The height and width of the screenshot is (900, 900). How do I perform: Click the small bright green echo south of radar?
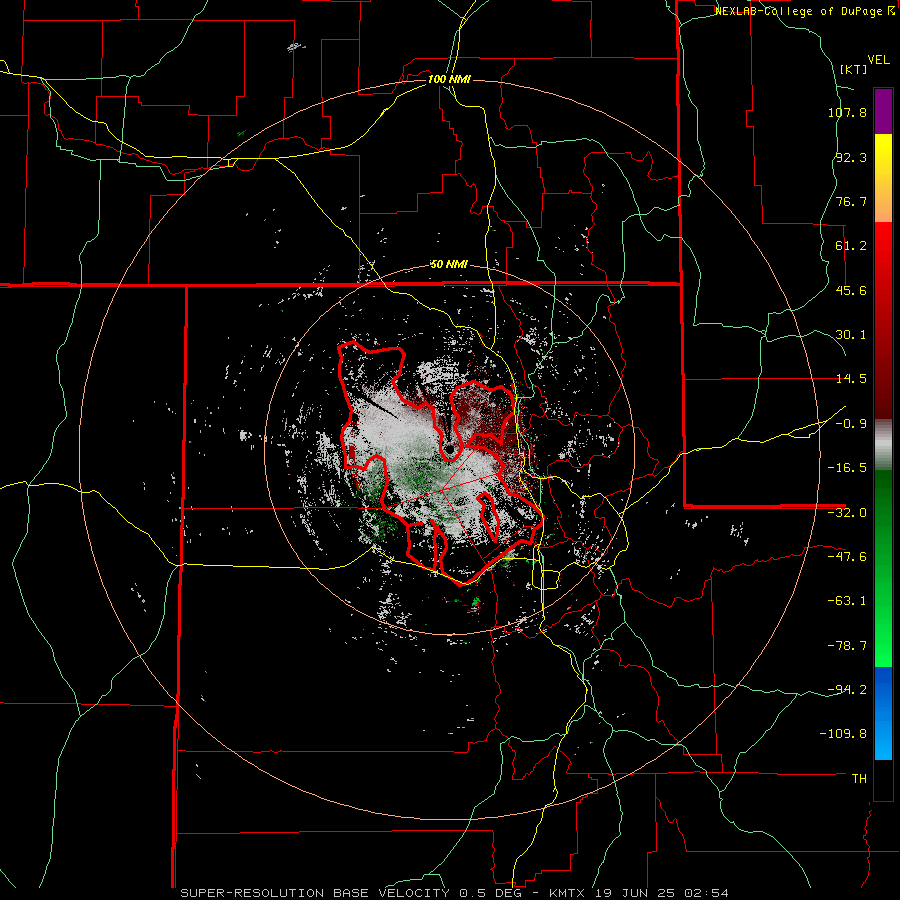pyautogui.click(x=476, y=602)
